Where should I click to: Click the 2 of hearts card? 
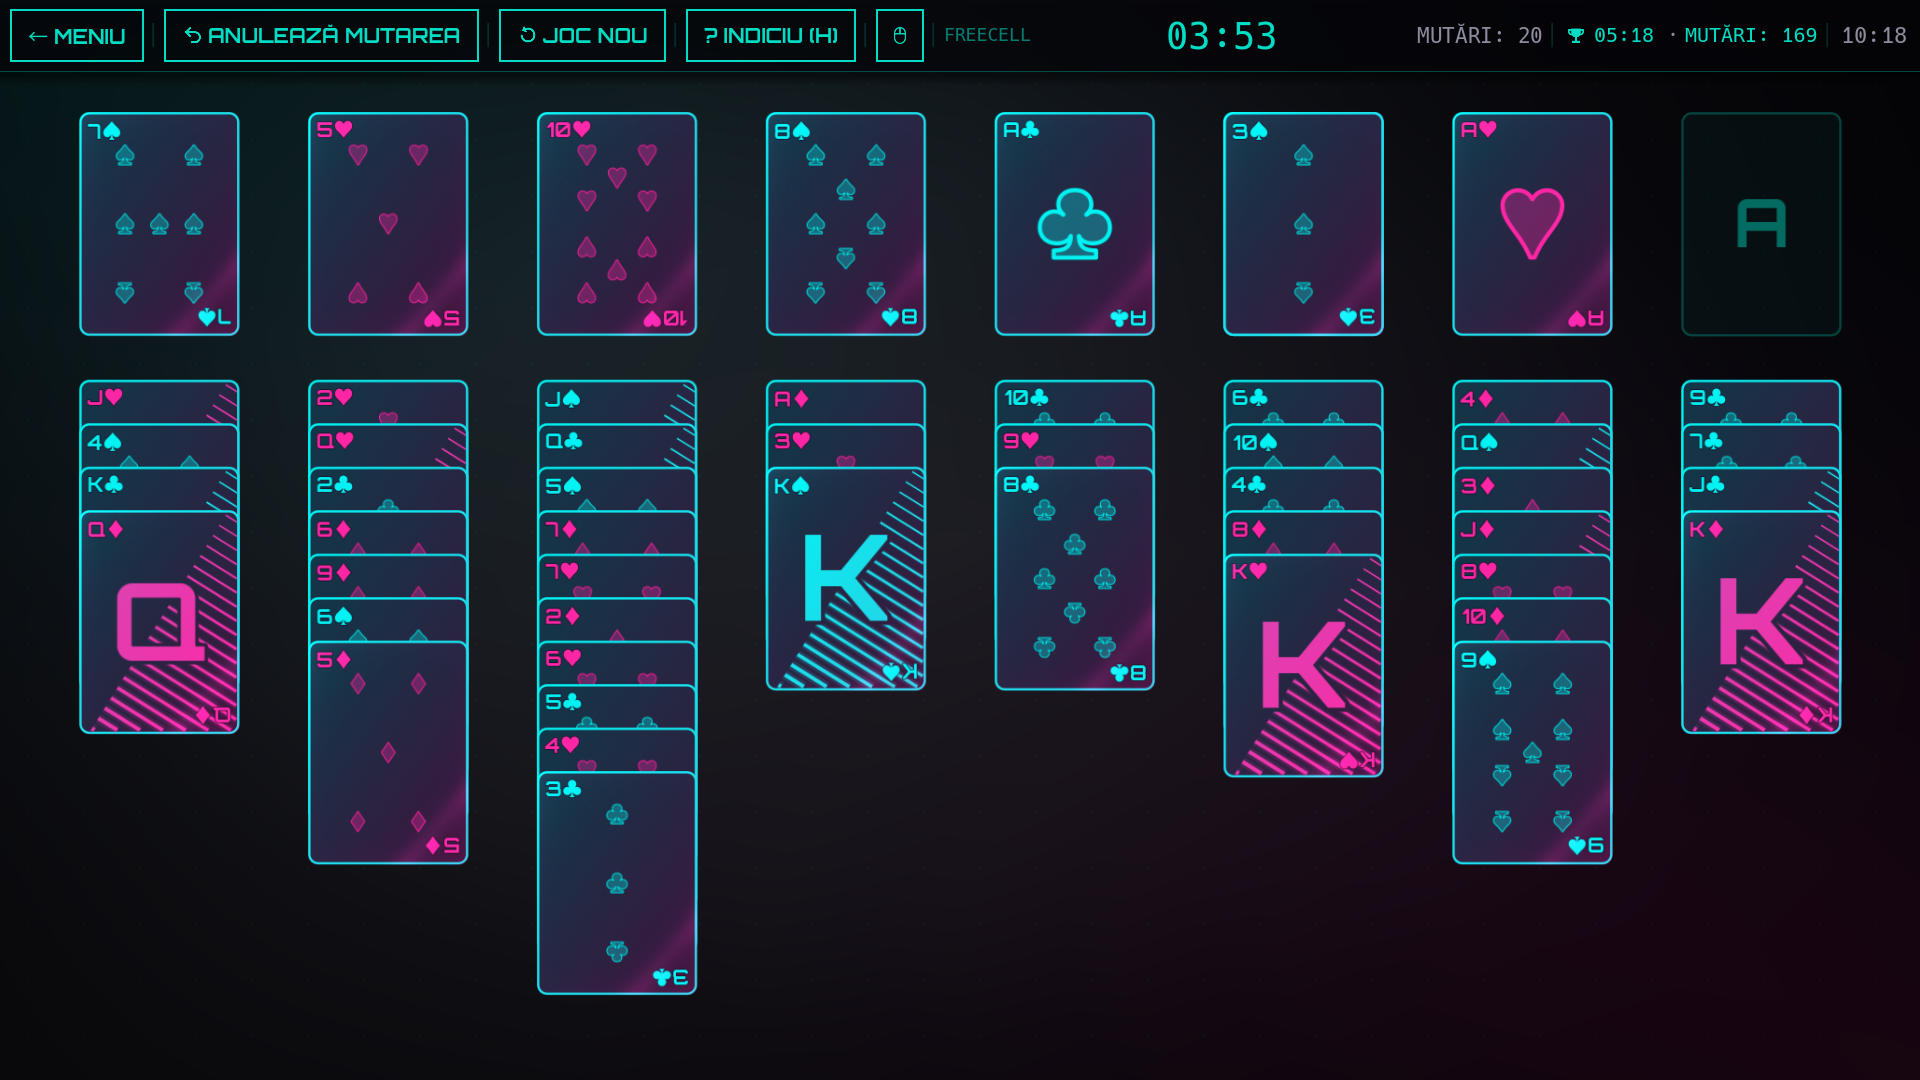coord(388,402)
